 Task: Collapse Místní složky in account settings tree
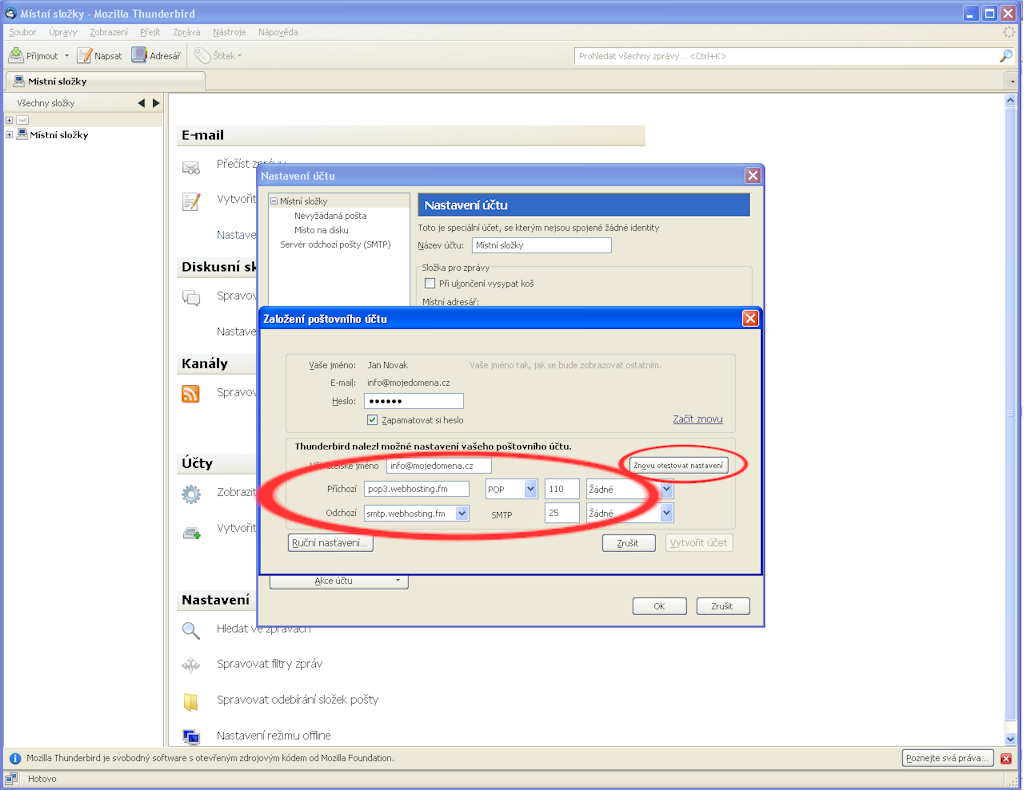[274, 201]
